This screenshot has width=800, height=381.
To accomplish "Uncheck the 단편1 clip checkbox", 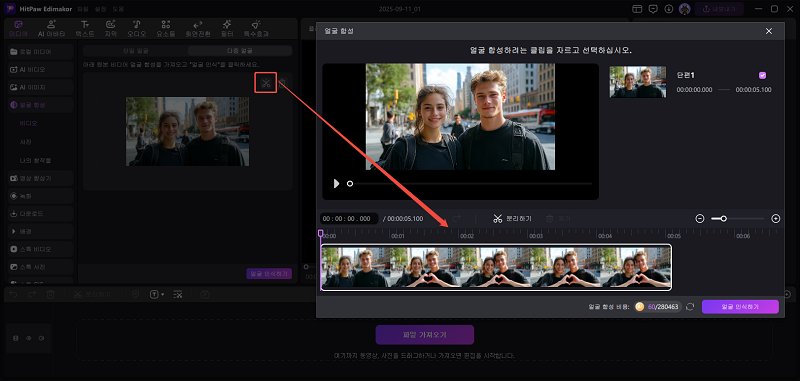I will tap(762, 75).
